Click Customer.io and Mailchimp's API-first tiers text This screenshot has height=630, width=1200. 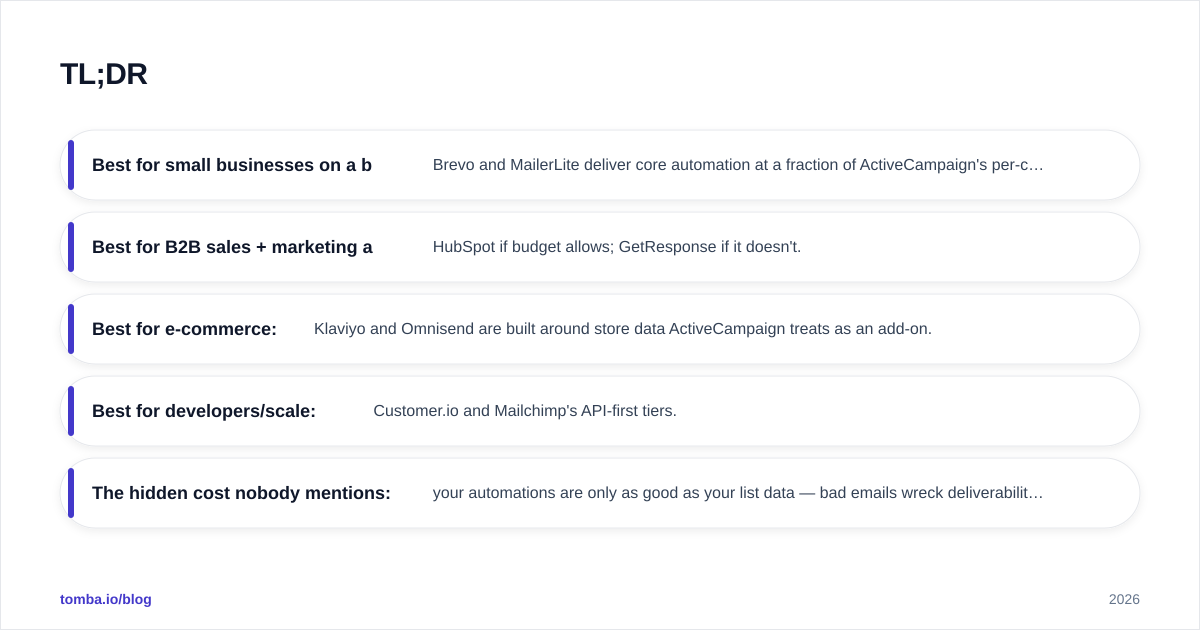tap(525, 411)
